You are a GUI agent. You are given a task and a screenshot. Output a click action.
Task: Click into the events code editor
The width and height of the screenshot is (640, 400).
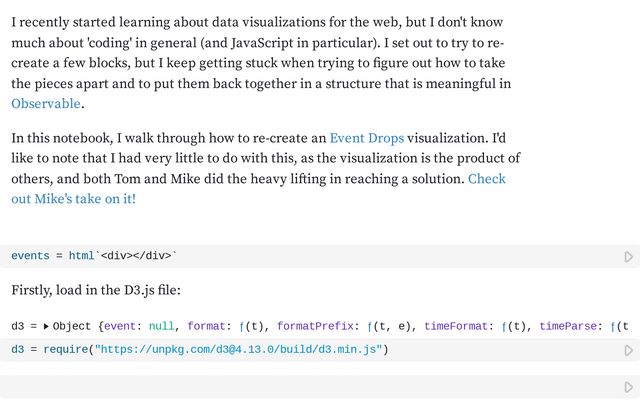[300, 256]
